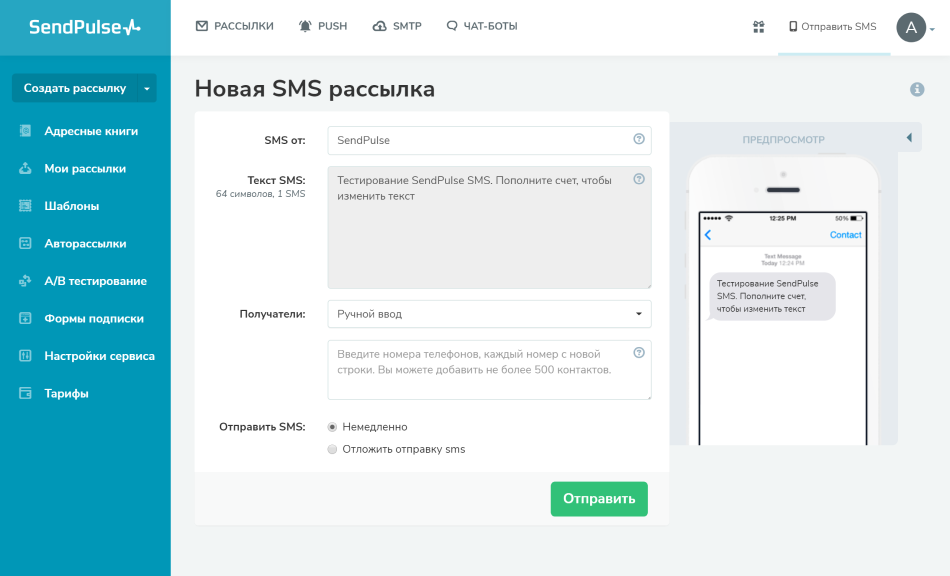Click the Contact link in the phone preview
950x576 pixels.
[x=845, y=235]
